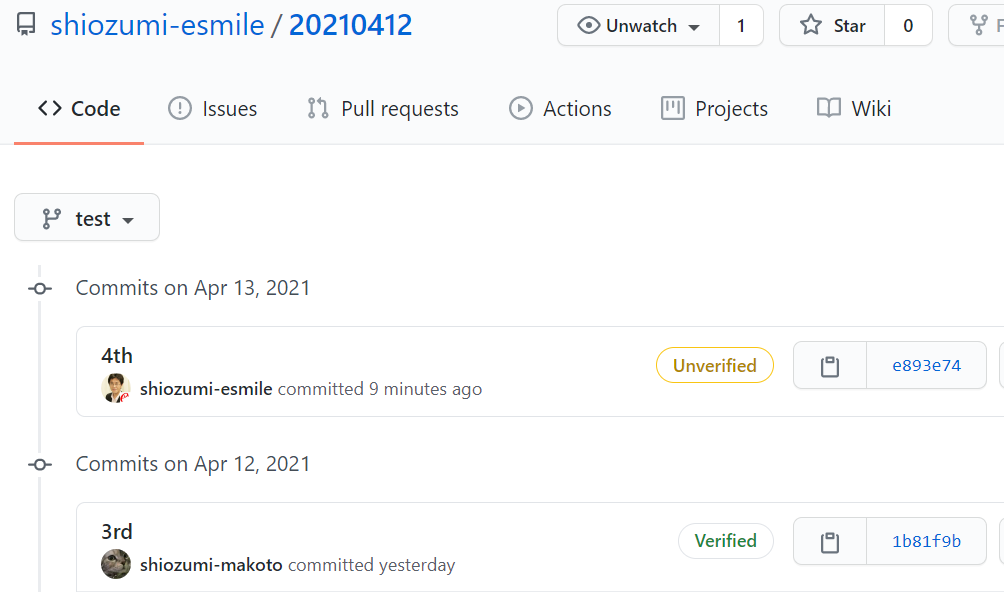This screenshot has height=592, width=1004.
Task: Open the 20210412 repository link
Action: coord(350,25)
